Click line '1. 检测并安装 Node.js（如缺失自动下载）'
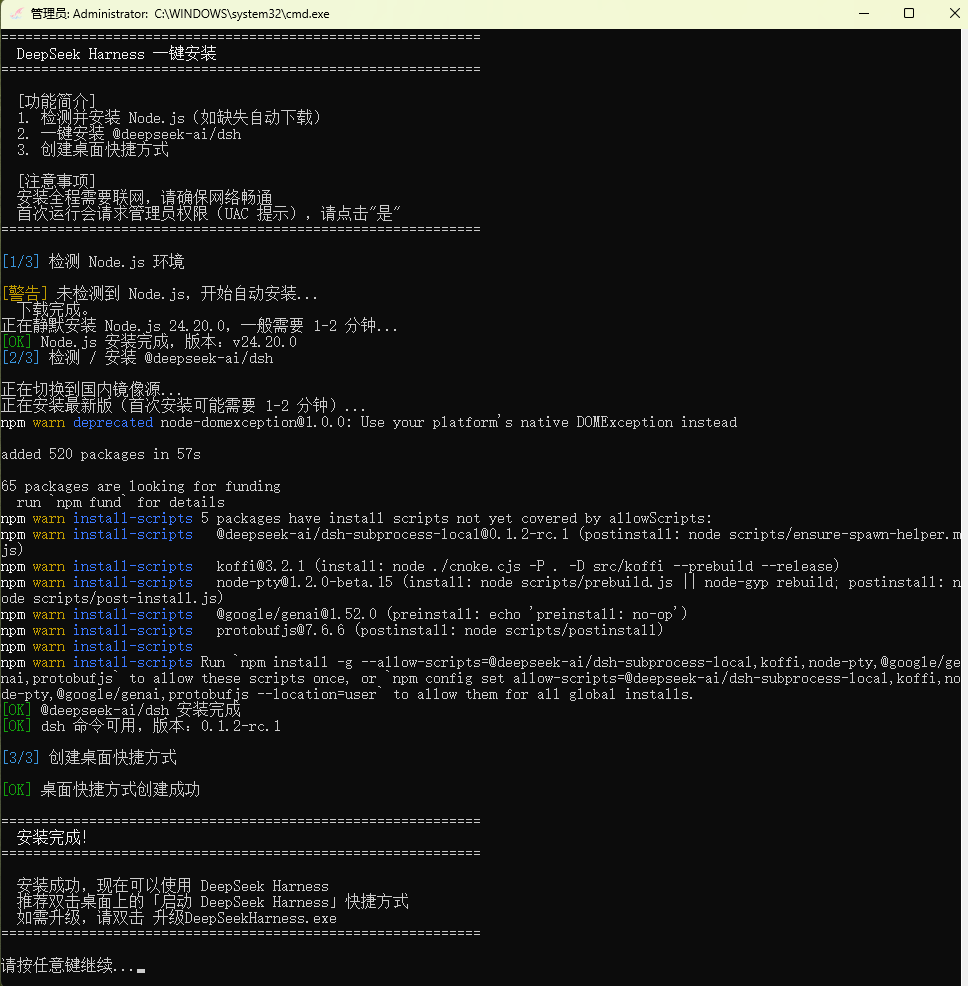 tap(169, 118)
